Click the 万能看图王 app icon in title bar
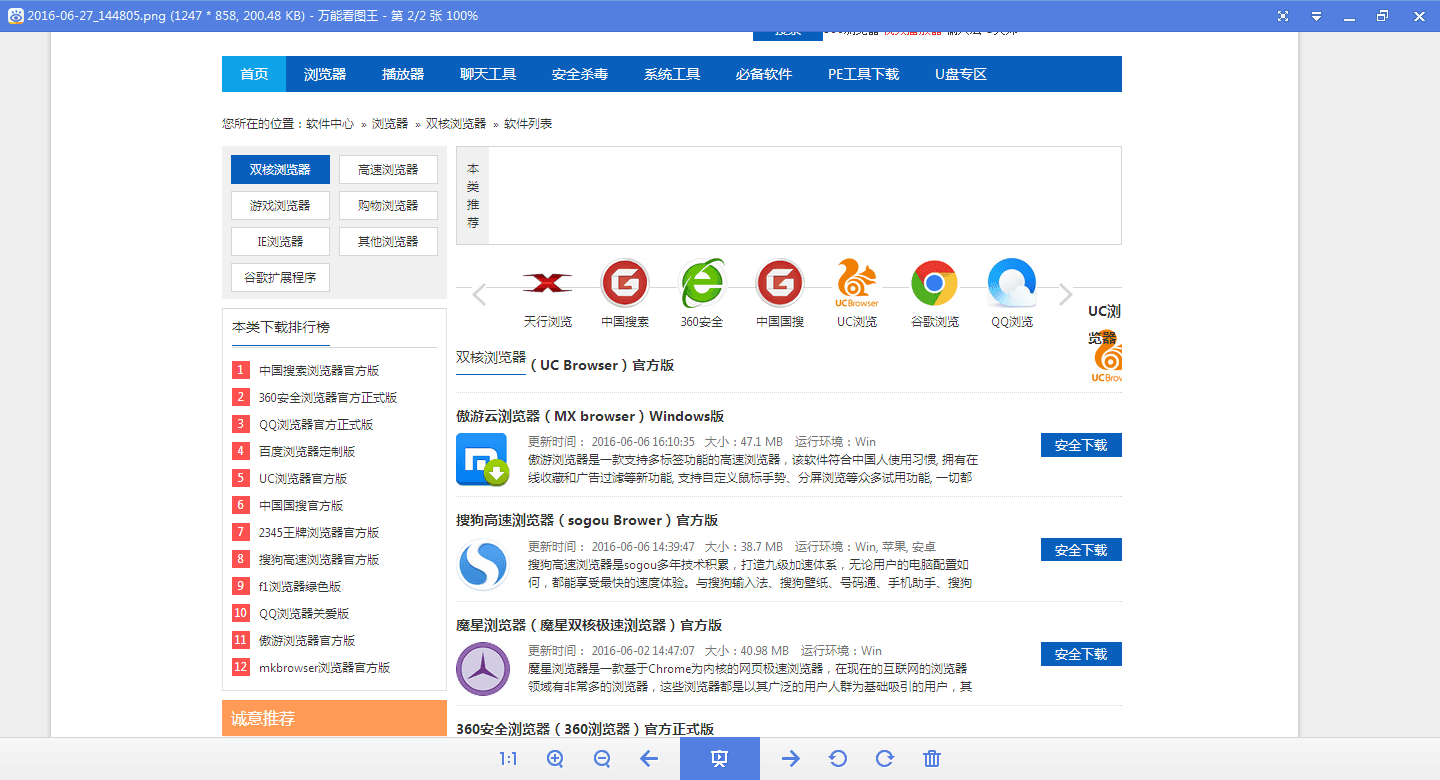This screenshot has width=1440, height=780. (15, 16)
